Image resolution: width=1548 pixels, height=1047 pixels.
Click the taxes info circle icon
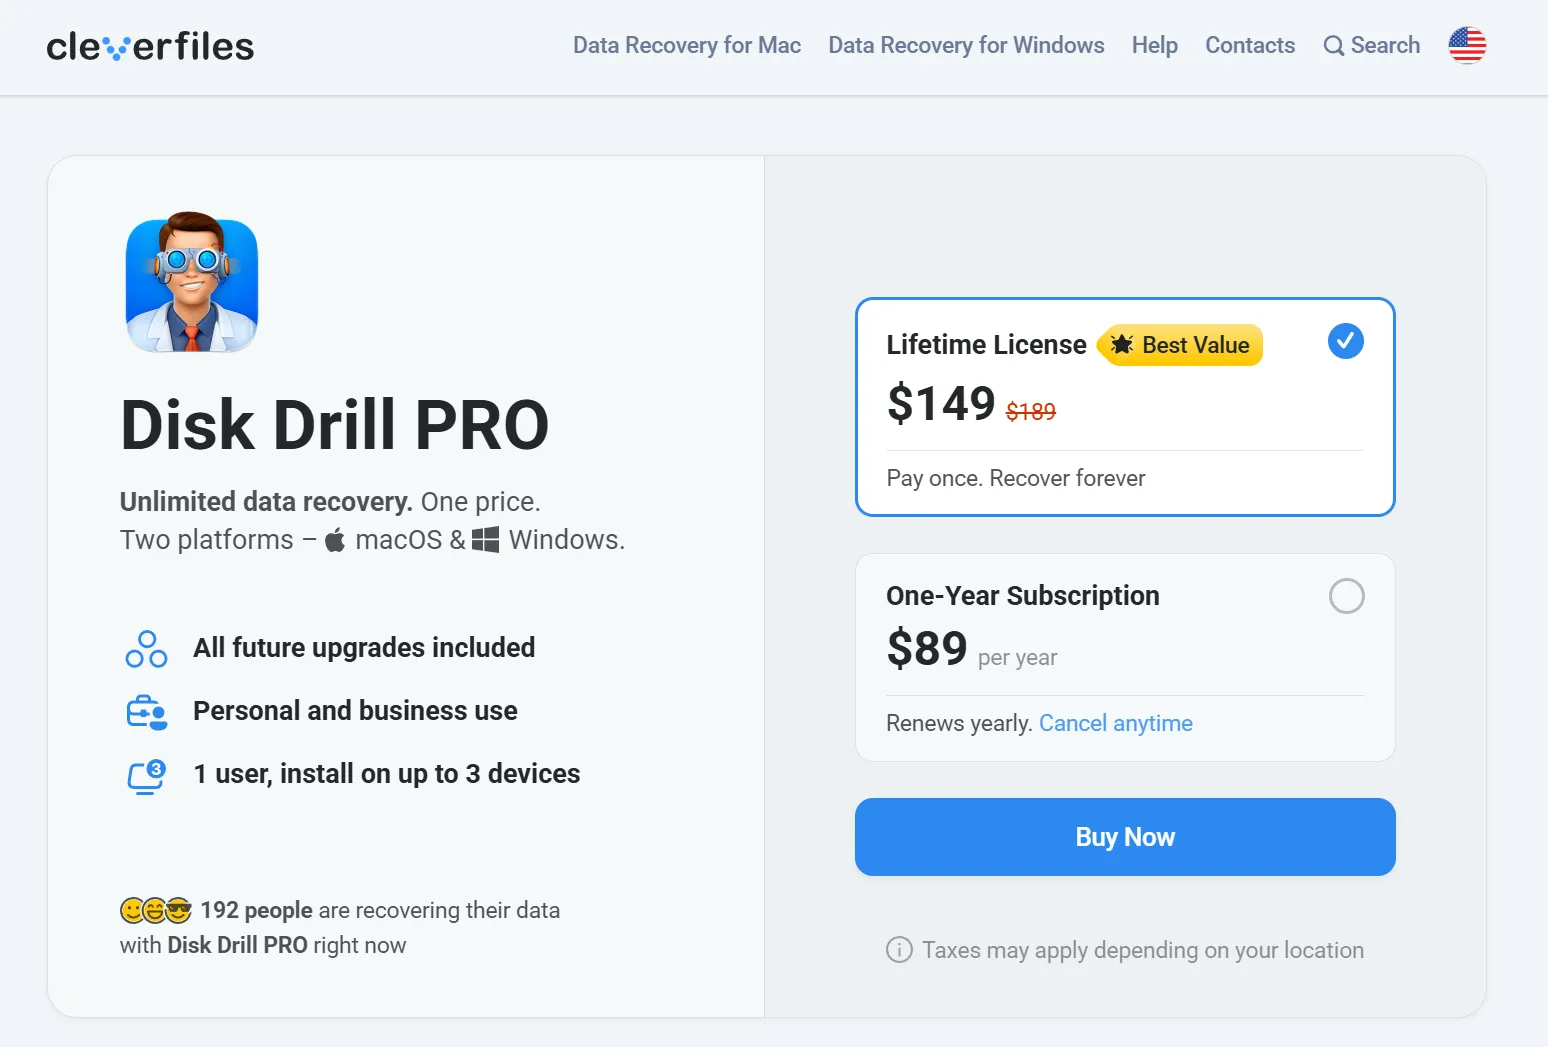pos(899,950)
